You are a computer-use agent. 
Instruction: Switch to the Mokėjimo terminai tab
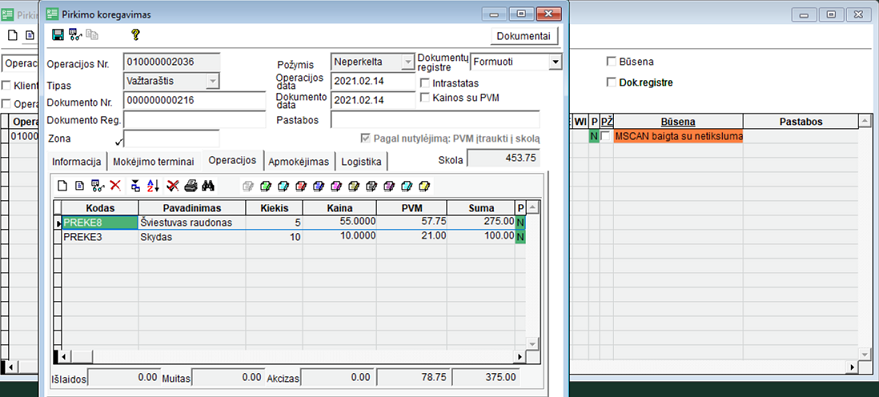(154, 162)
